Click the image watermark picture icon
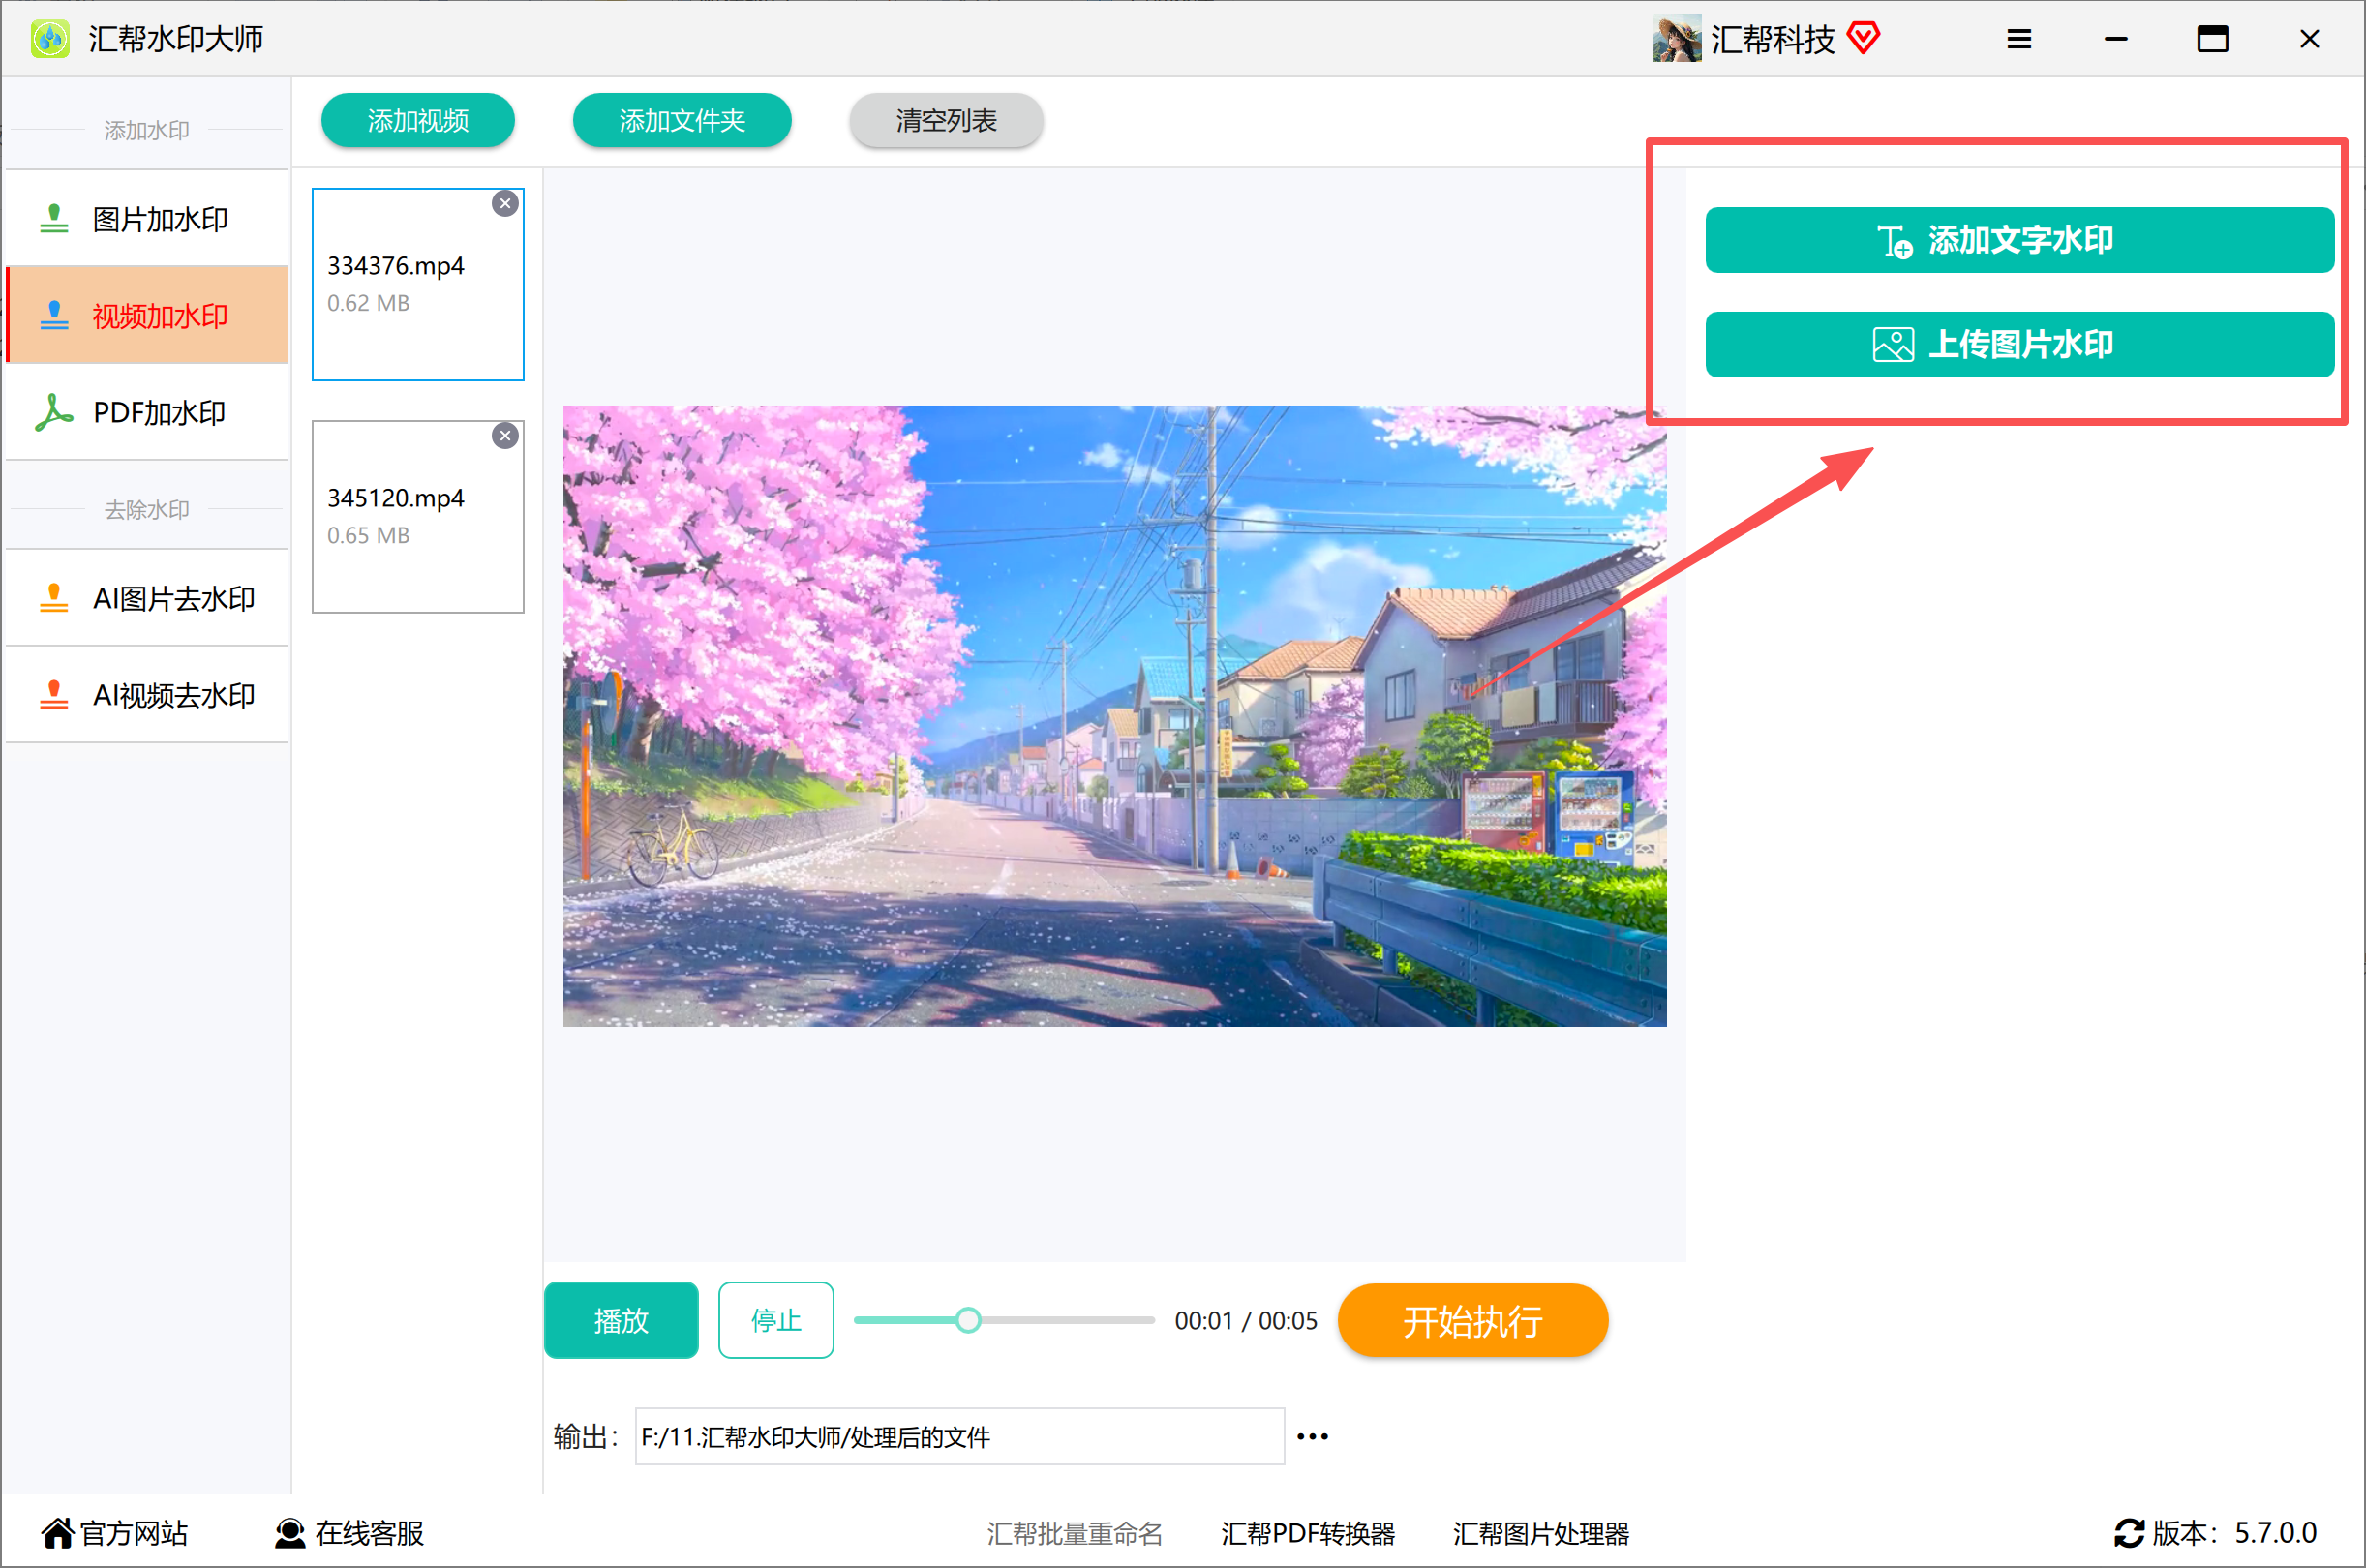2366x1568 pixels. click(x=1893, y=345)
